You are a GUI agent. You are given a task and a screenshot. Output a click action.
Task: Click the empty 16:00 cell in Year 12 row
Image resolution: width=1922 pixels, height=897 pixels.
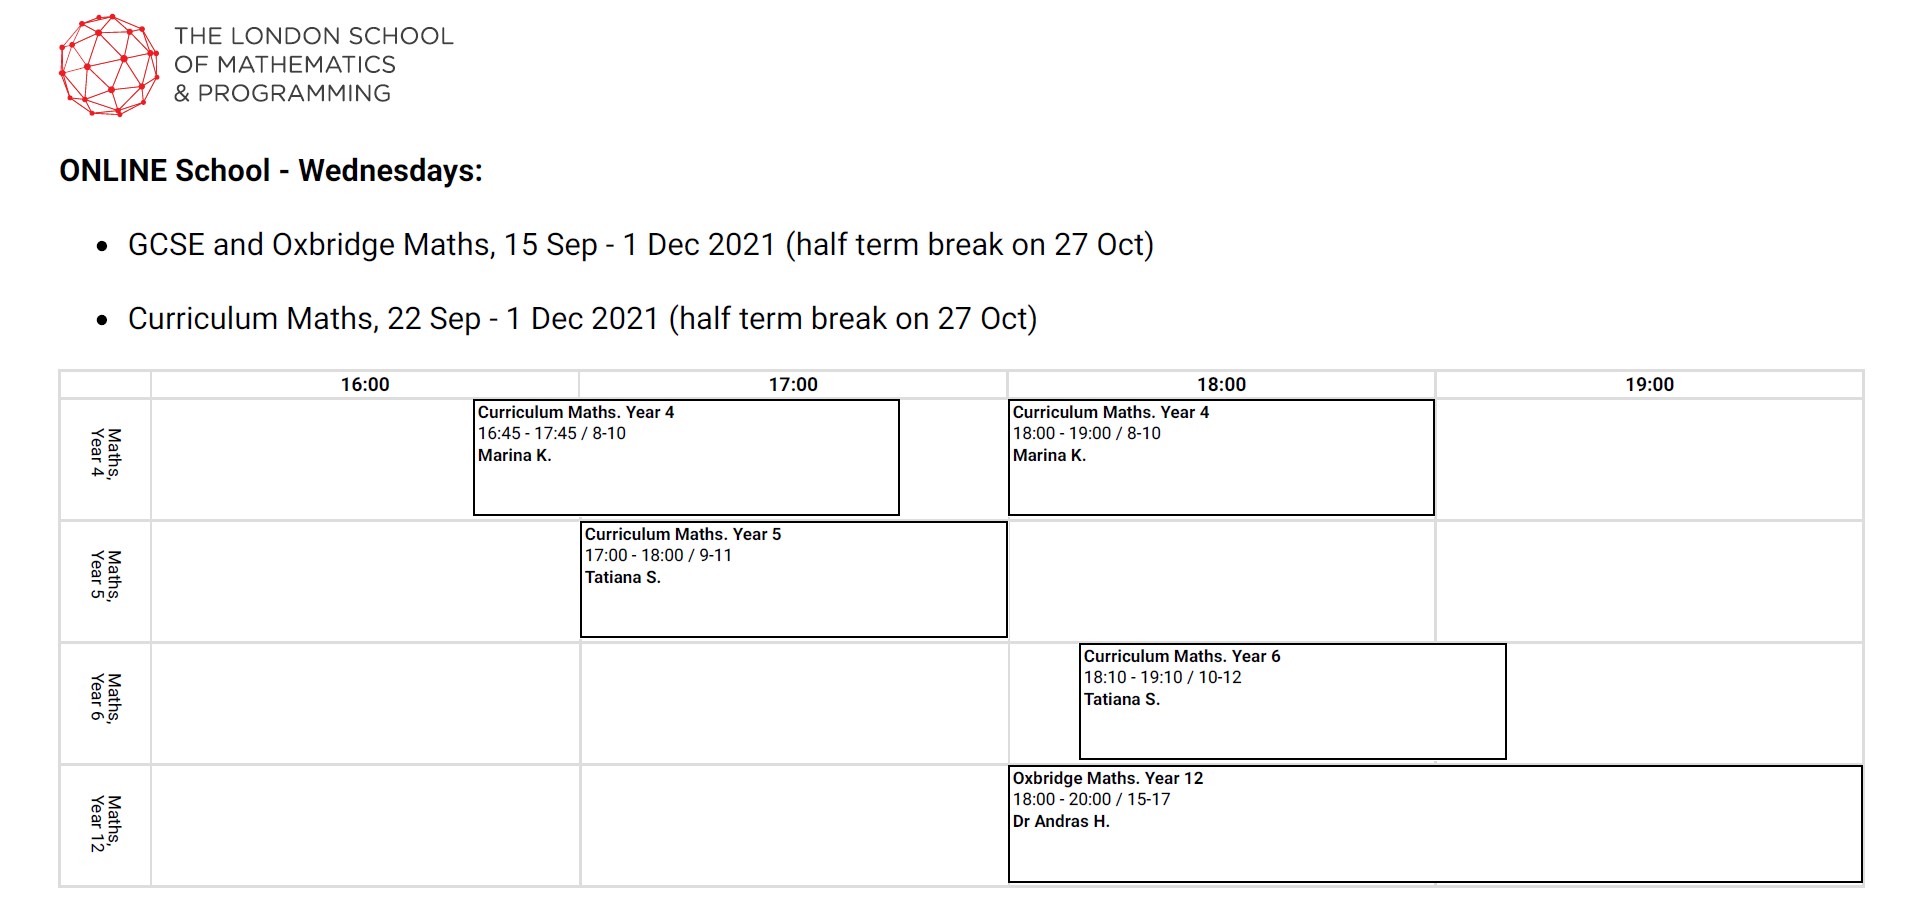(365, 825)
